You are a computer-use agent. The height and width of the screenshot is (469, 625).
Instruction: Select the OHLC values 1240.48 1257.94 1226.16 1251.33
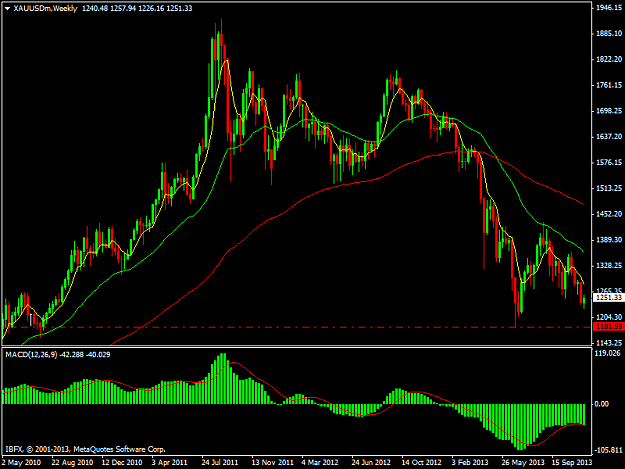point(137,8)
